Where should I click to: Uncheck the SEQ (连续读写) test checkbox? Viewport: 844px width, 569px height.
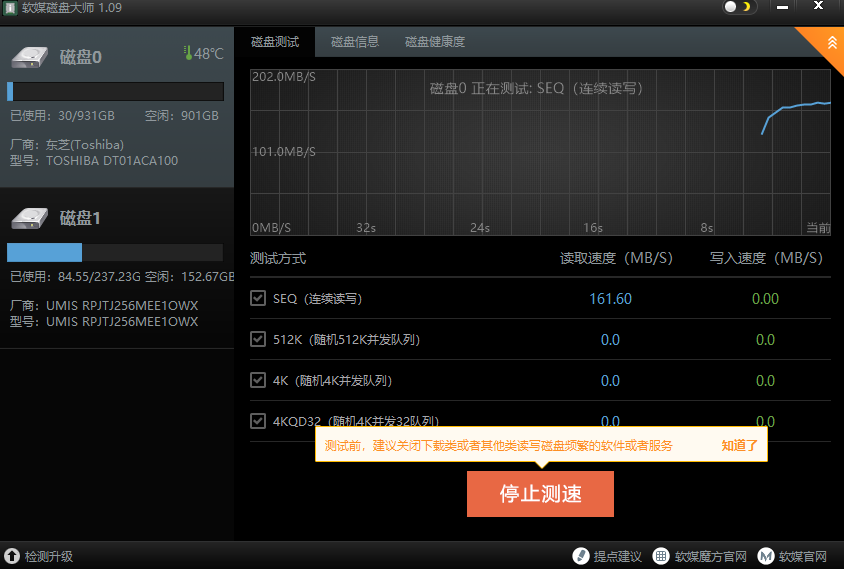coord(258,298)
